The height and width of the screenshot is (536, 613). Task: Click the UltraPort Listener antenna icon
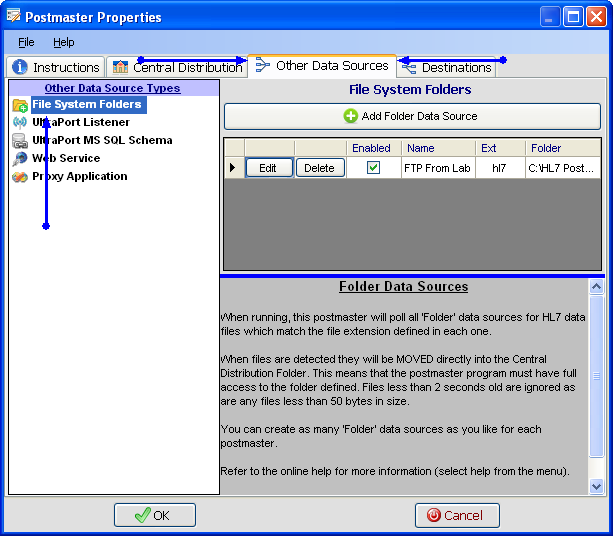(x=20, y=123)
